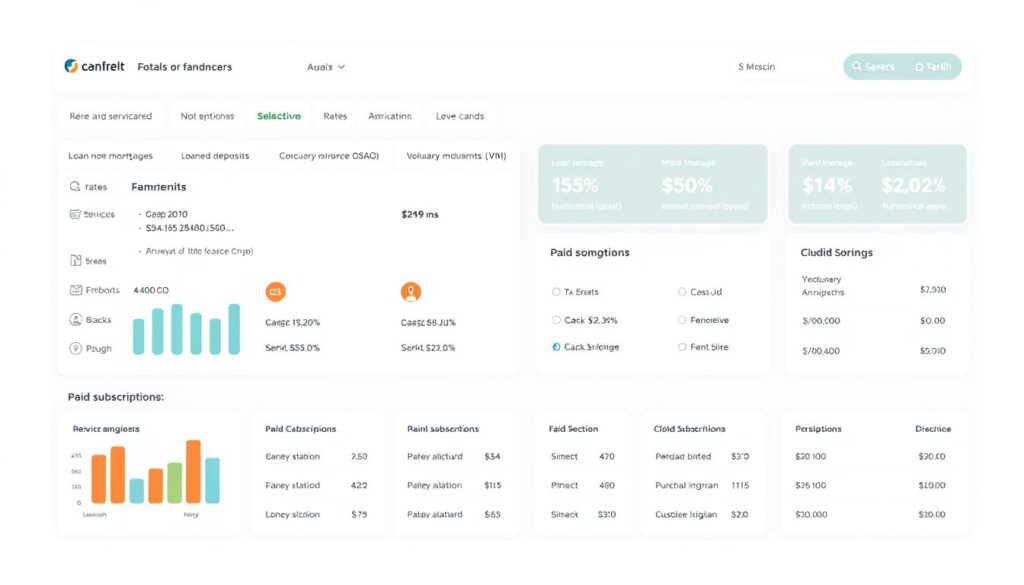Image resolution: width=1024 pixels, height=585 pixels.
Task: Switch to the 'Selactive' tab
Action: (278, 116)
